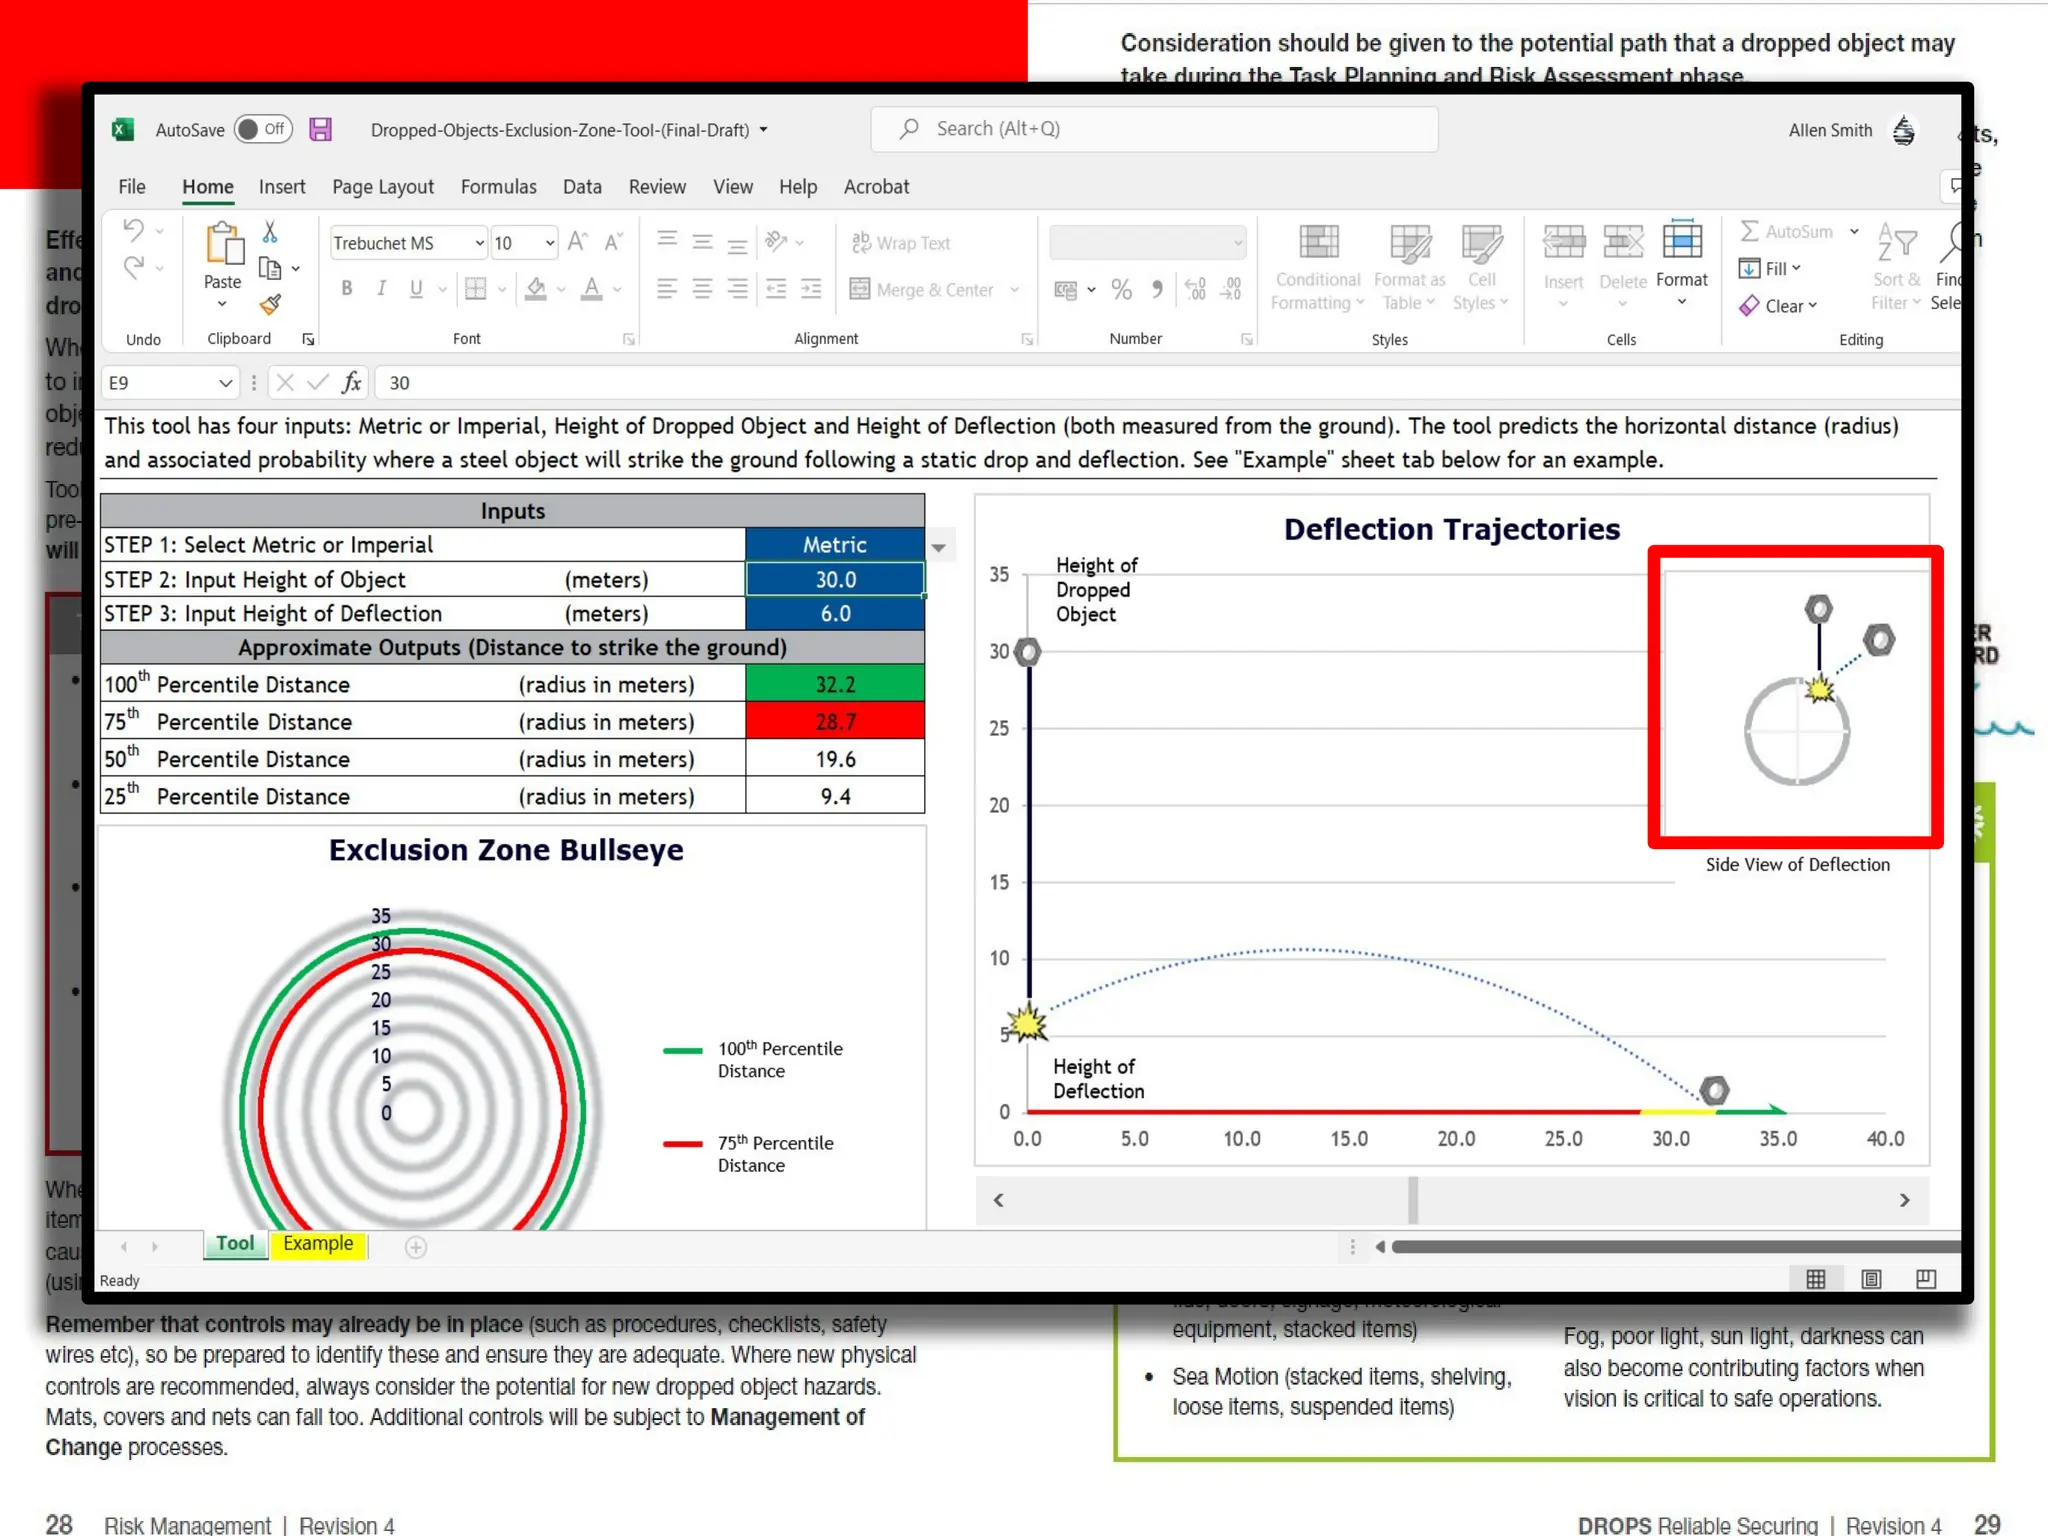Toggle Bold formatting
Viewport: 2048px width, 1536px height.
pos(347,289)
